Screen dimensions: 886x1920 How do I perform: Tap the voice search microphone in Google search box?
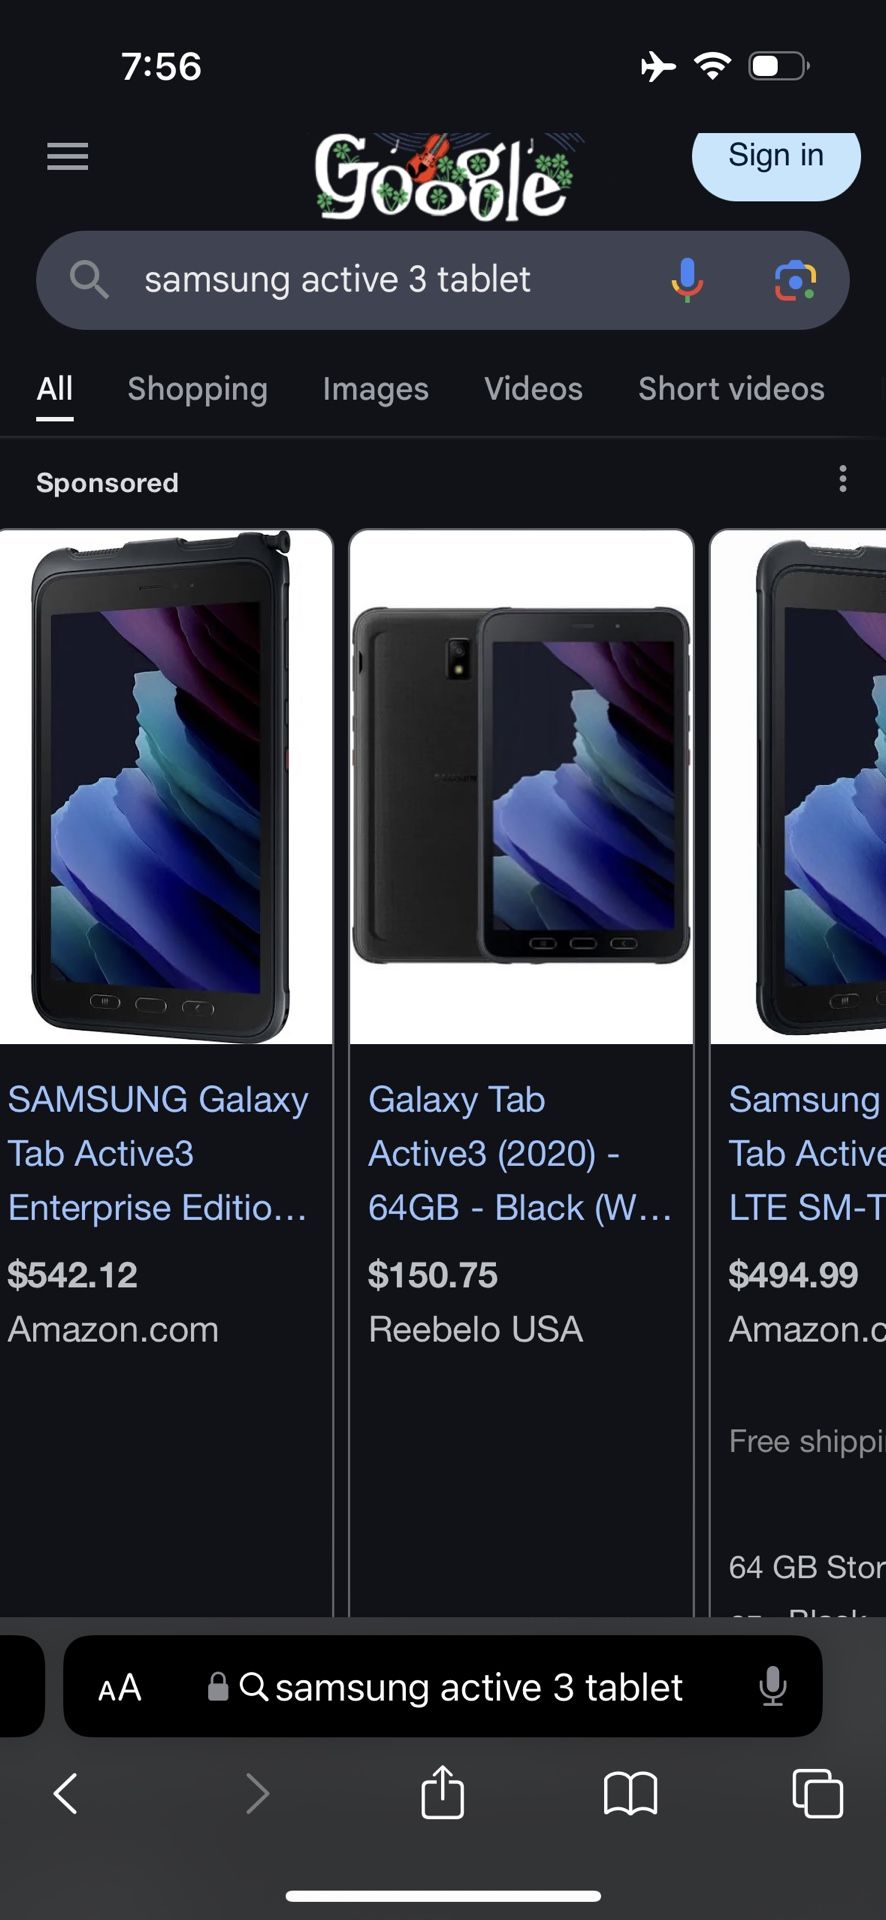(687, 281)
